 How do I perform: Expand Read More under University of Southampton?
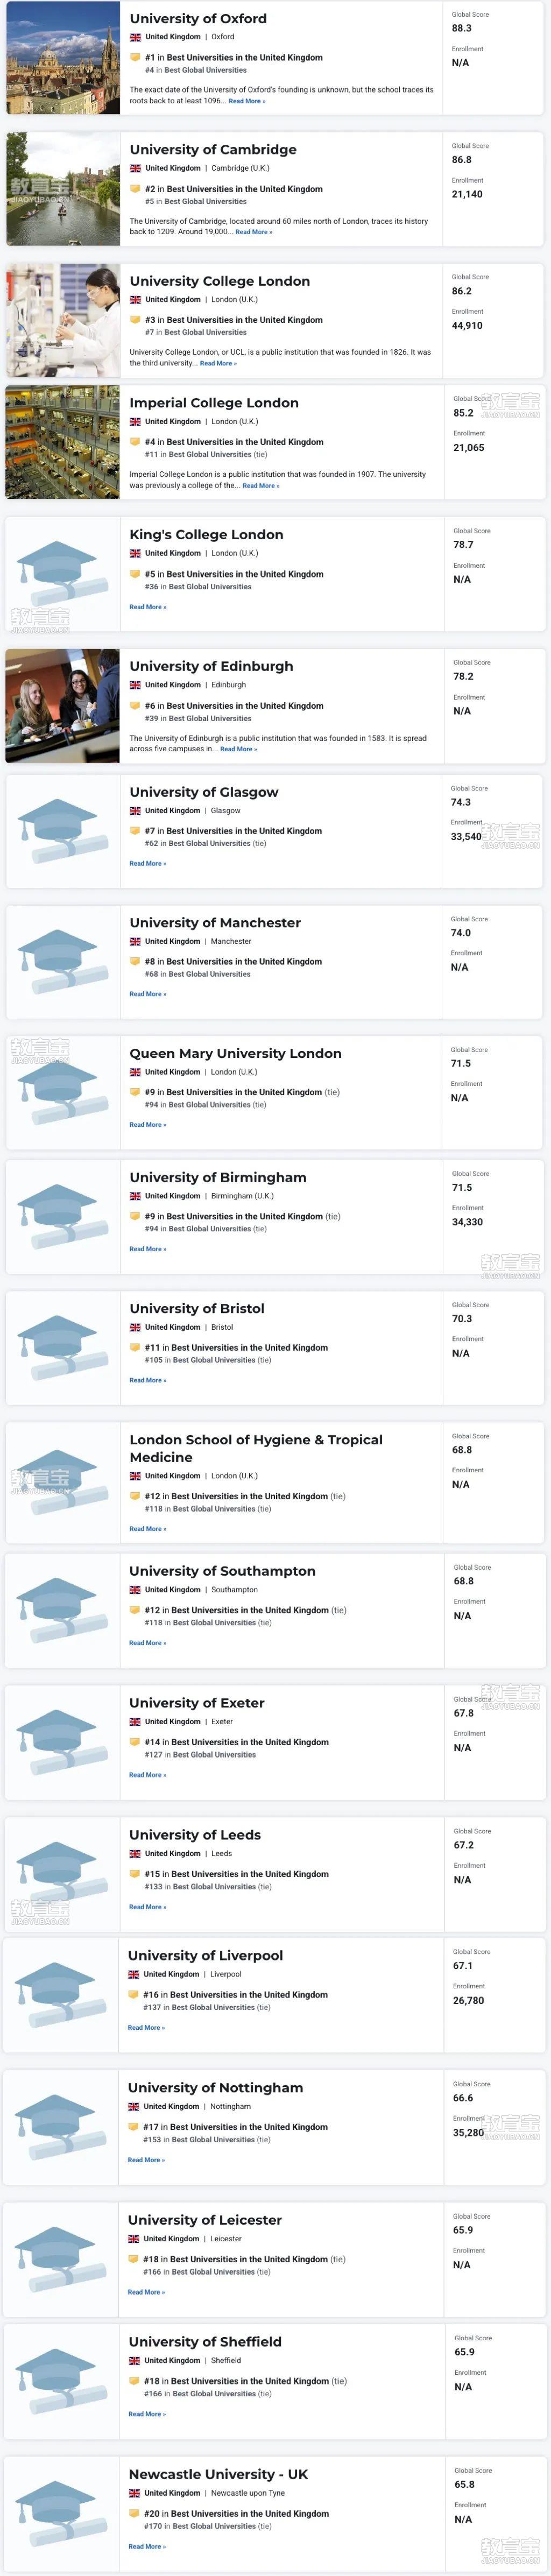(x=148, y=1643)
